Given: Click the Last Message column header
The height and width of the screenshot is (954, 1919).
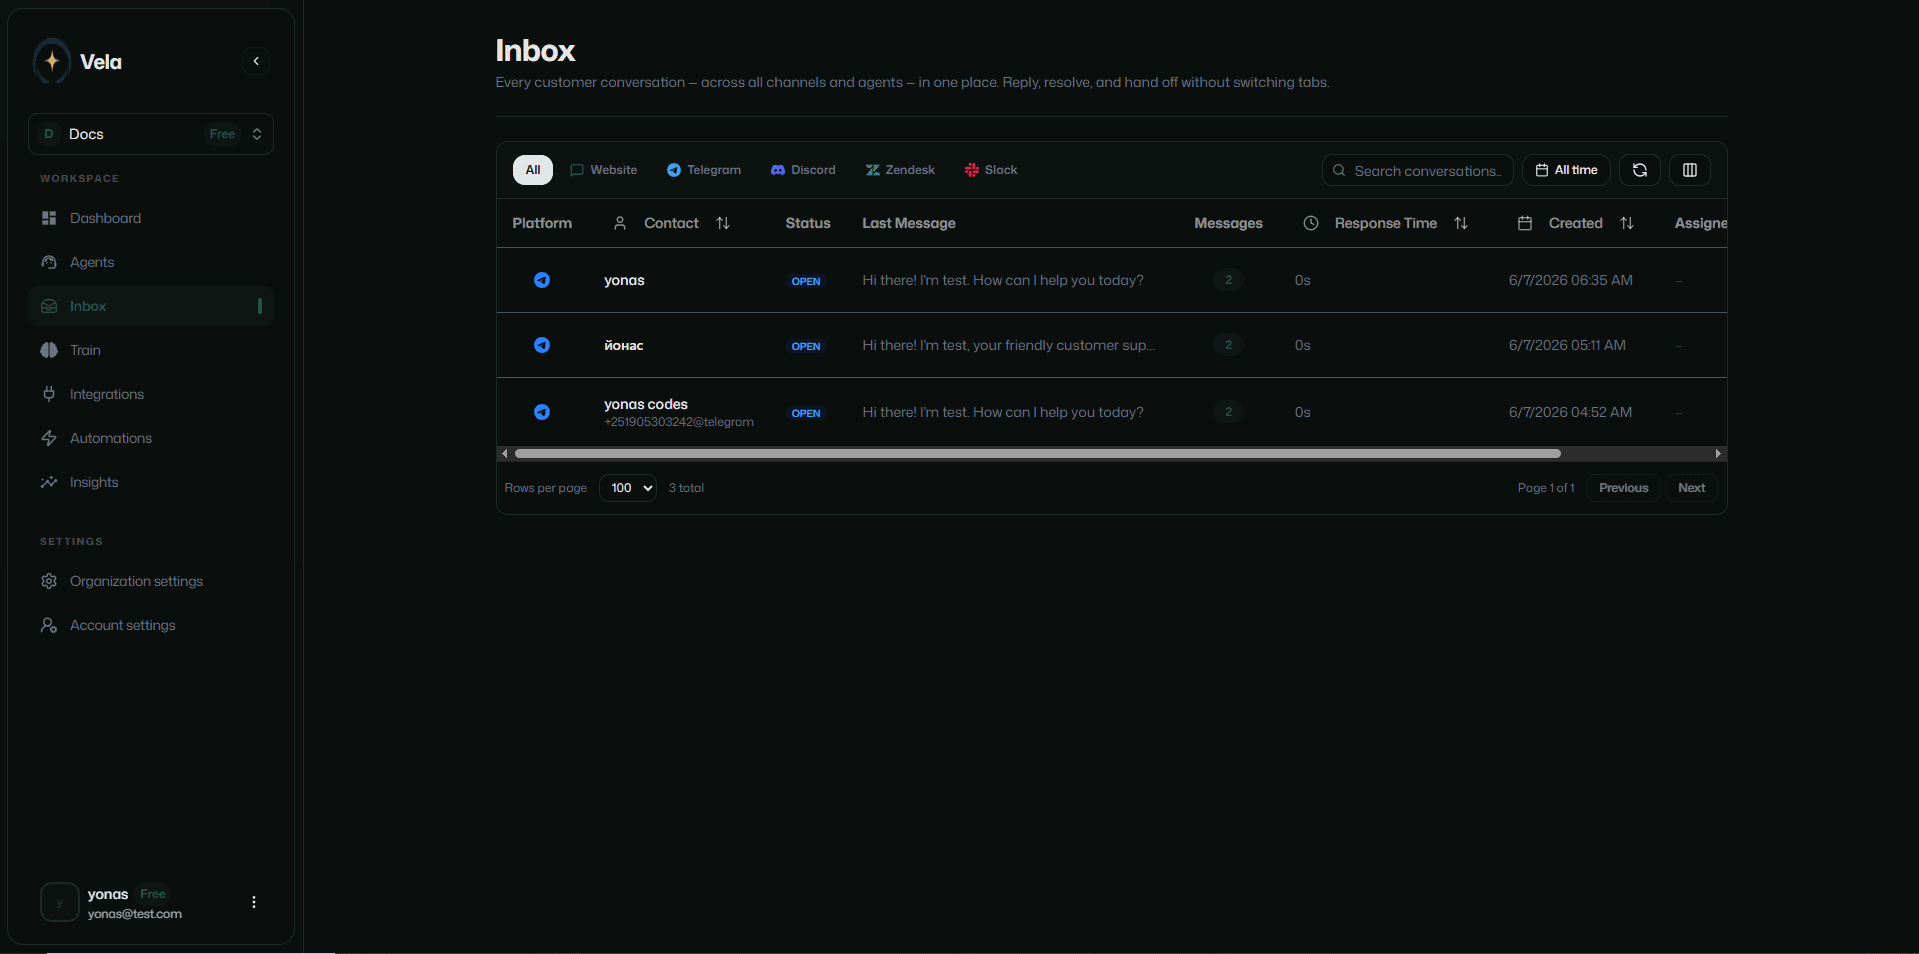Looking at the screenshot, I should tap(909, 223).
